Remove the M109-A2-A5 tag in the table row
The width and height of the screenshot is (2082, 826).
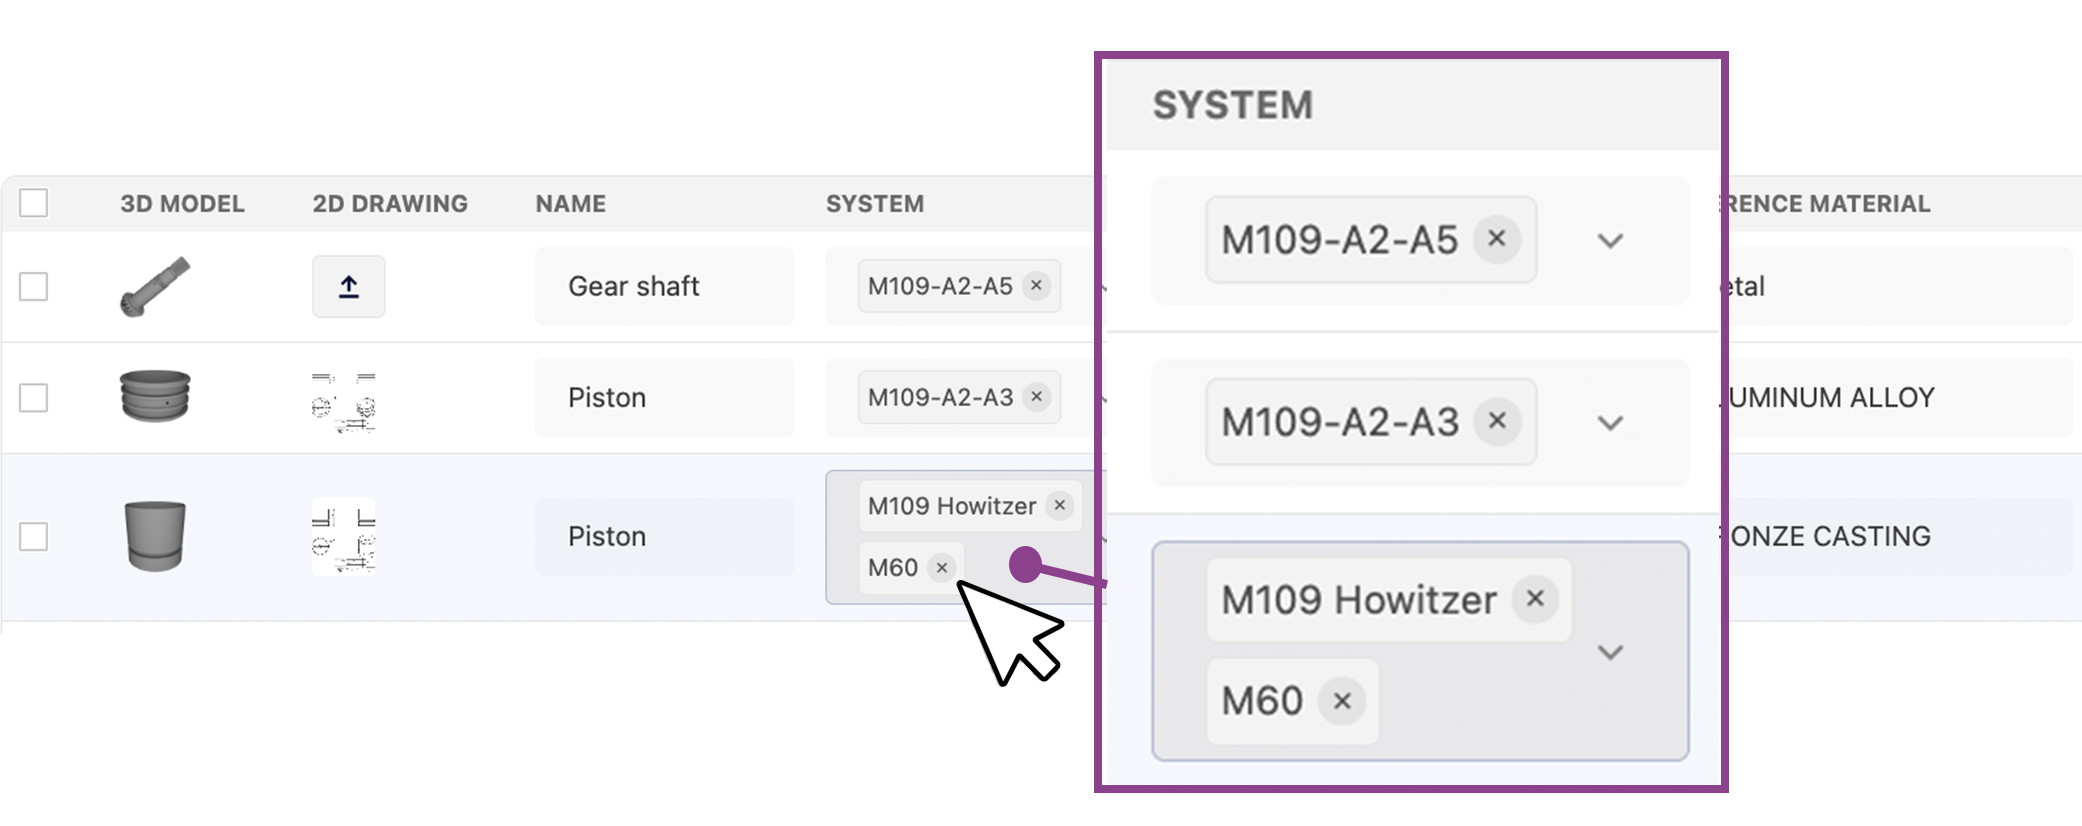pyautogui.click(x=1037, y=286)
